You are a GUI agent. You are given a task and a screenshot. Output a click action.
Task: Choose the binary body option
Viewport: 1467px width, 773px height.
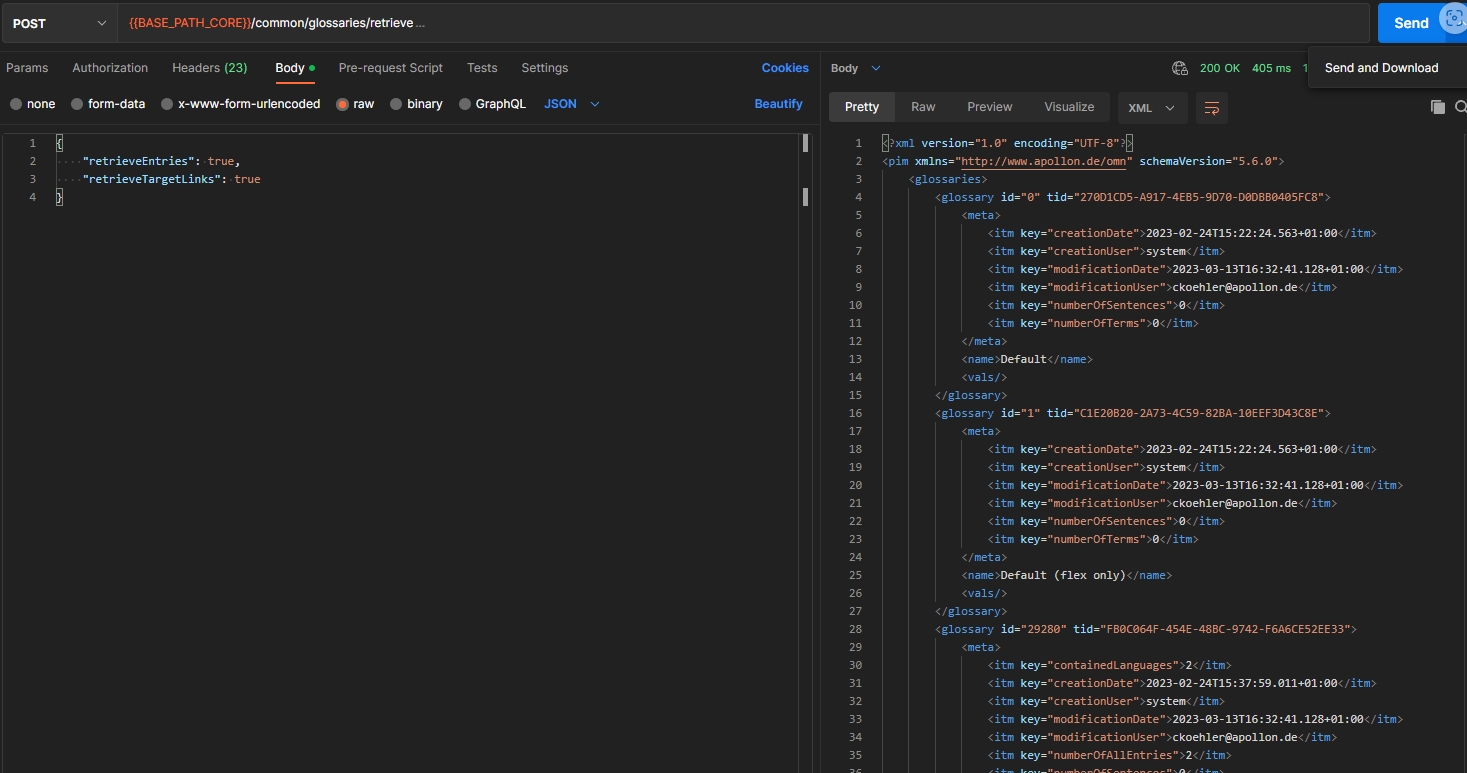click(x=396, y=104)
